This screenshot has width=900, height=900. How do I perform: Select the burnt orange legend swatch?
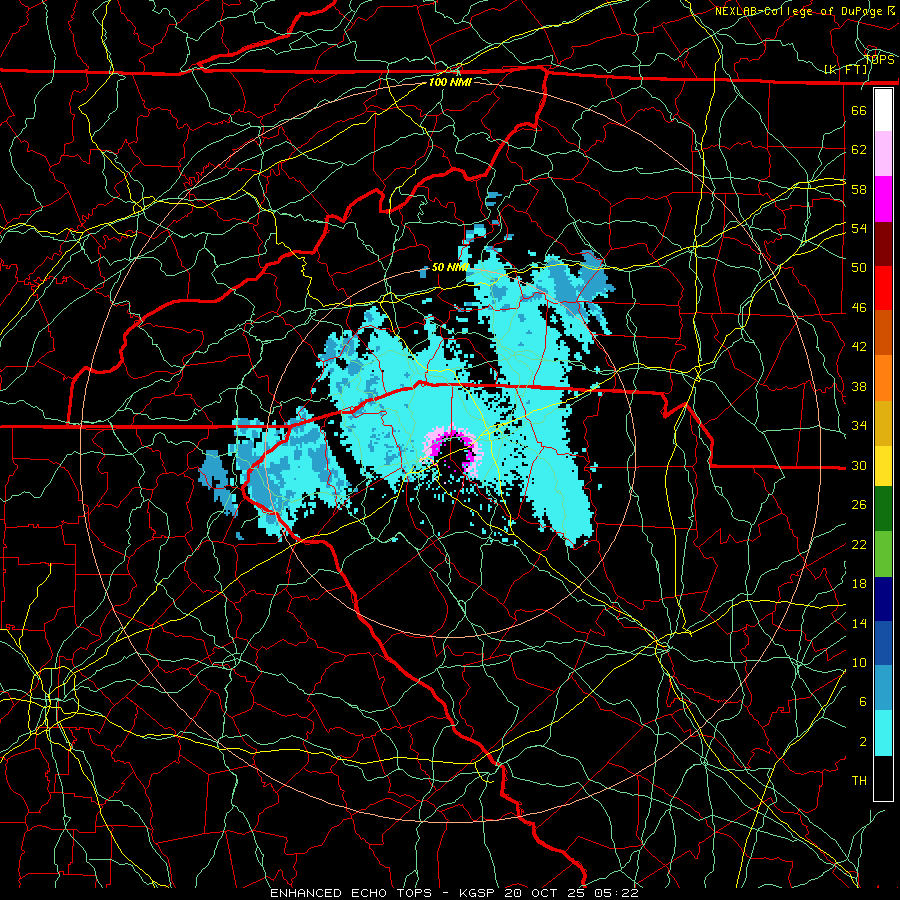coord(883,332)
